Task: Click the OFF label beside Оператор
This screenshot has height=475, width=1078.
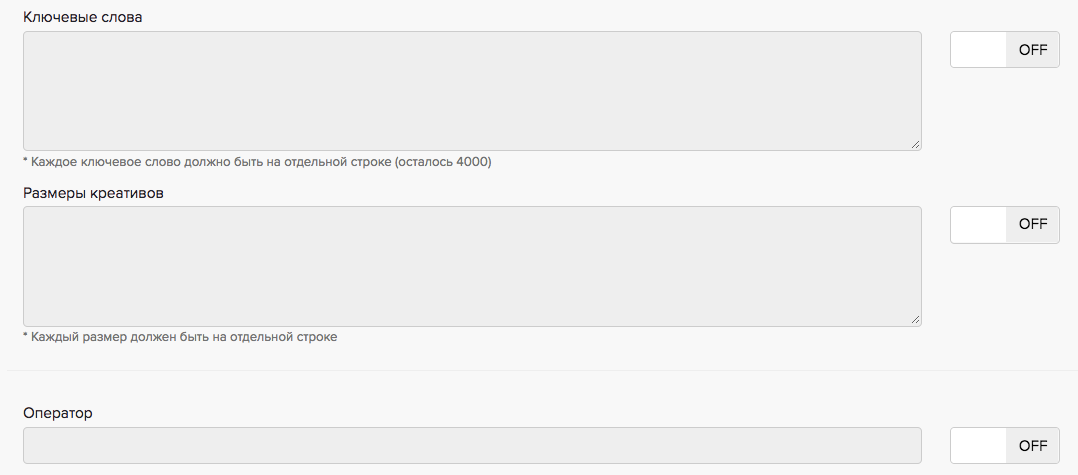Action: (1032, 446)
